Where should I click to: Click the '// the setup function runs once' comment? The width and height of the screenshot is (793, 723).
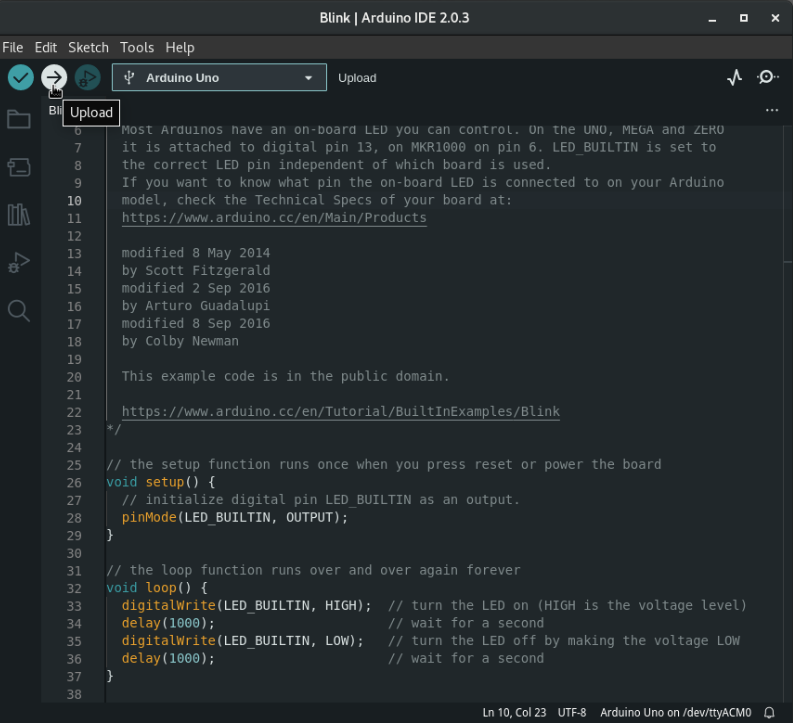[384, 465]
